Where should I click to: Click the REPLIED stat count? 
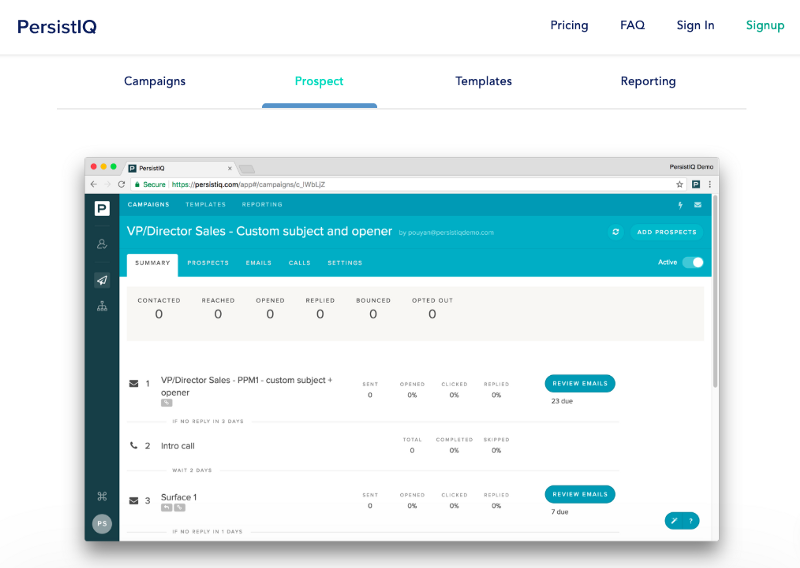[320, 314]
